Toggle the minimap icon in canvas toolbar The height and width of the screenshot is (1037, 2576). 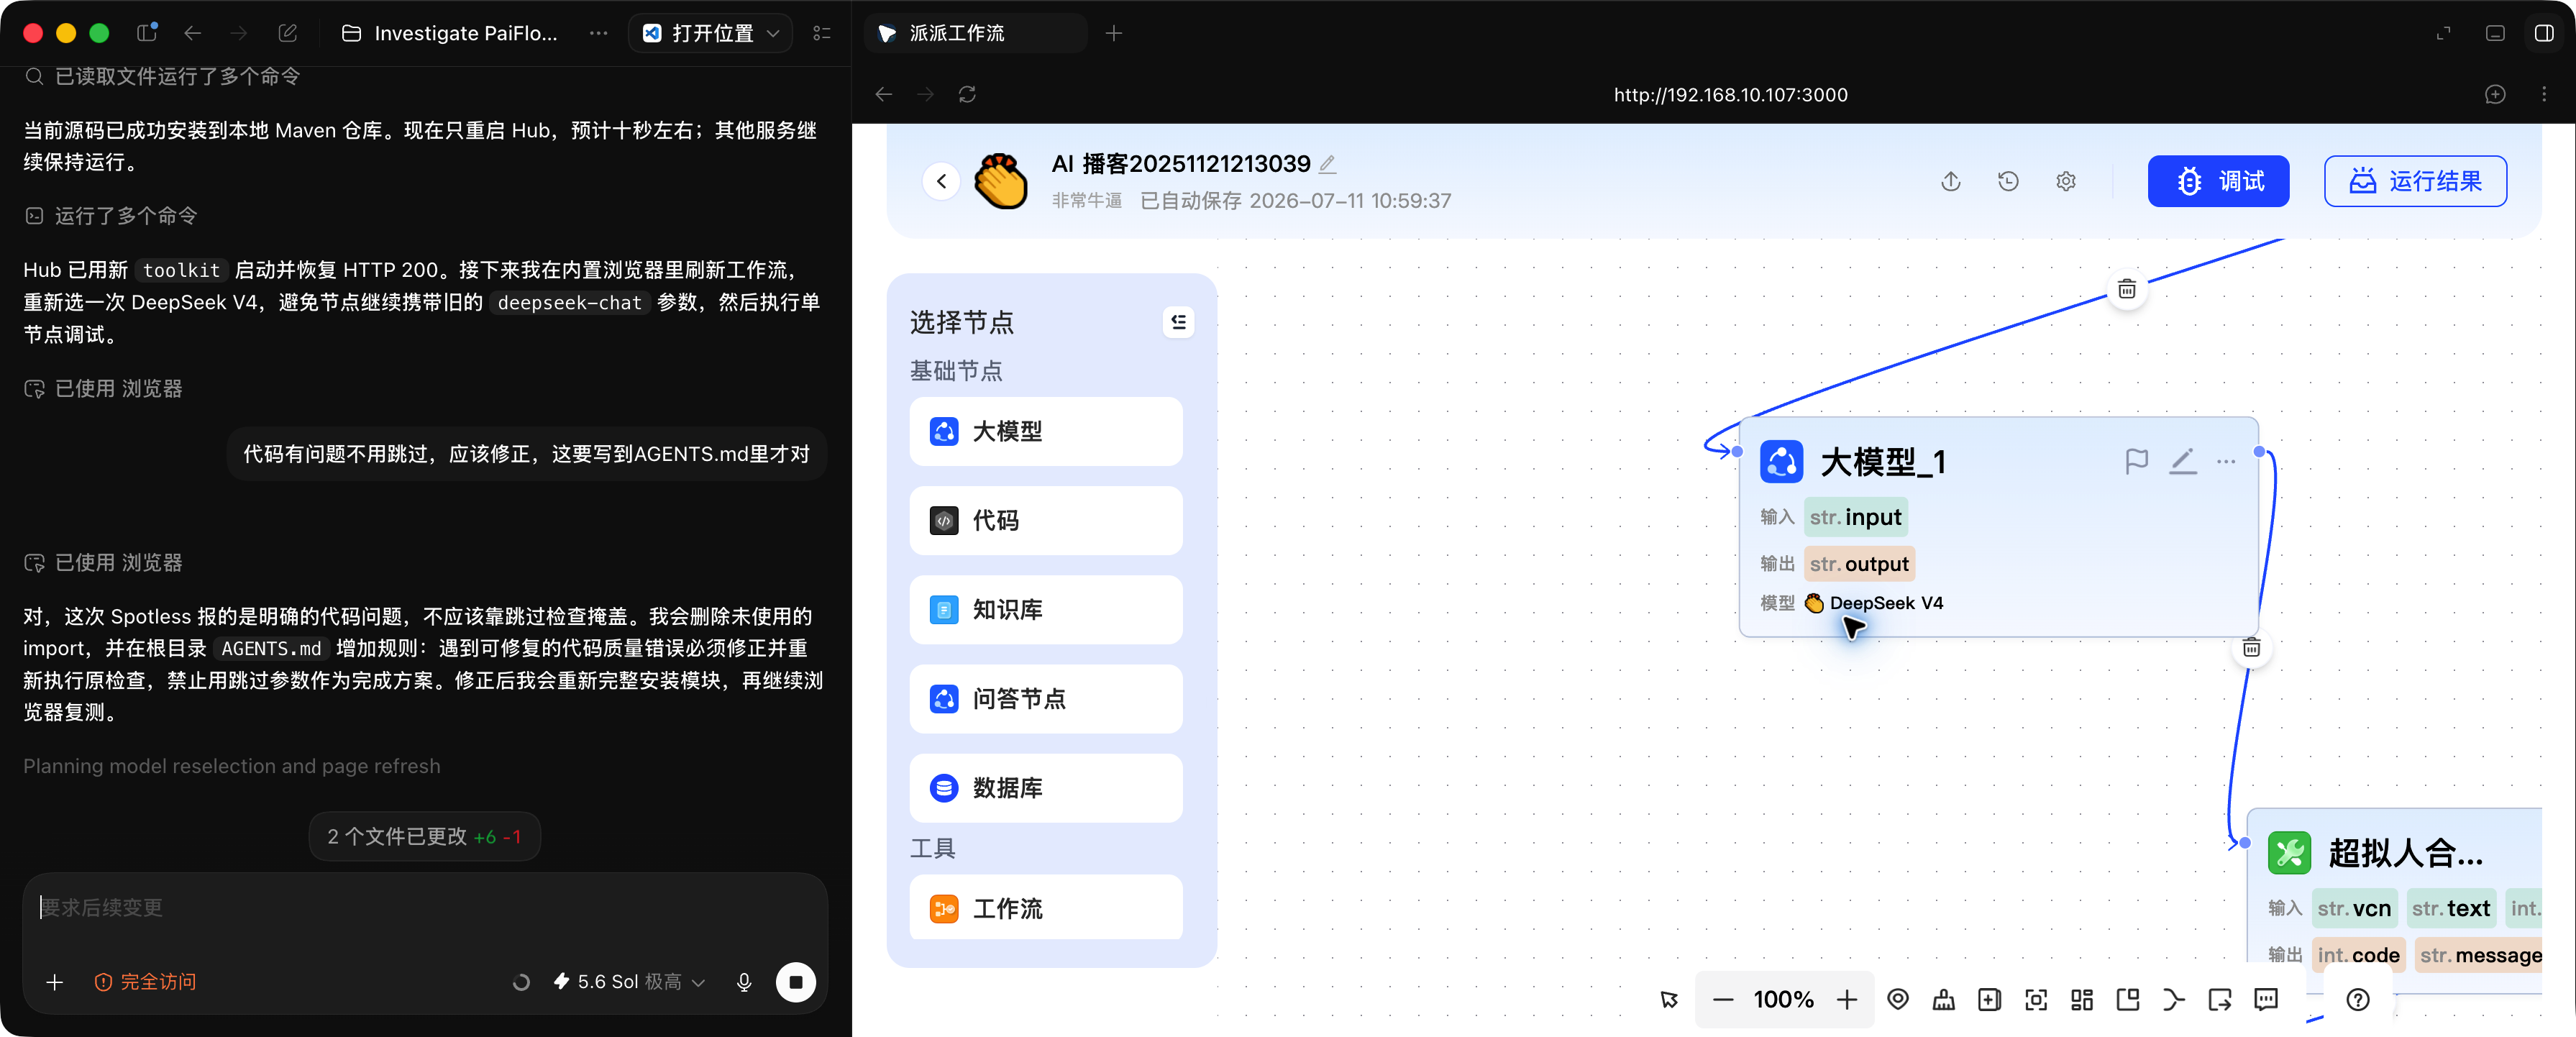(x=2128, y=999)
